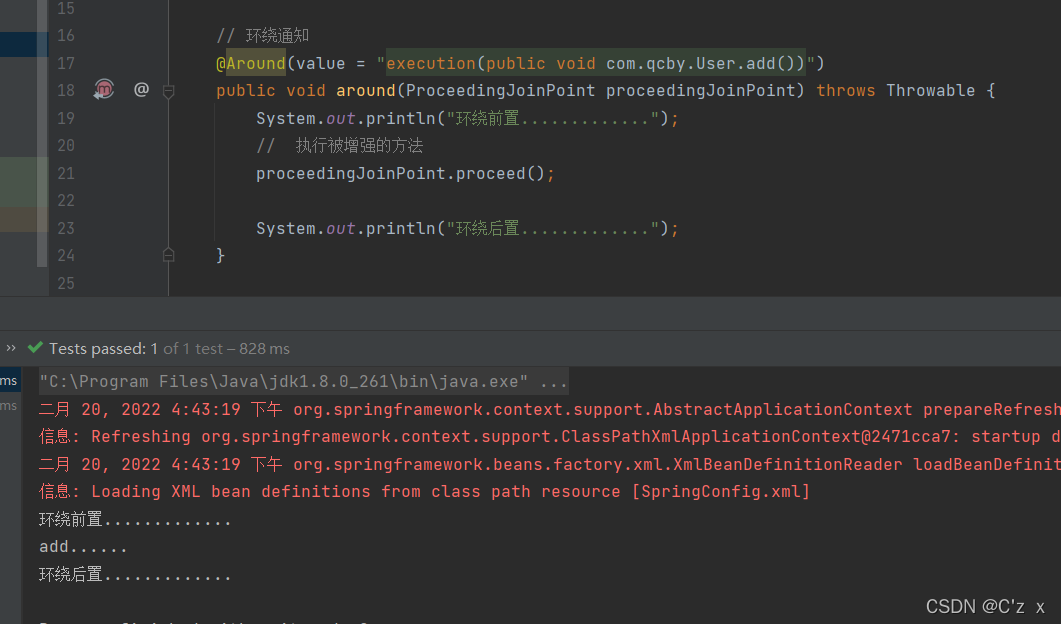This screenshot has width=1061, height=624.
Task: Click the 'Refreshing' ClassPathXmlApplicationContext log line
Action: (550, 437)
